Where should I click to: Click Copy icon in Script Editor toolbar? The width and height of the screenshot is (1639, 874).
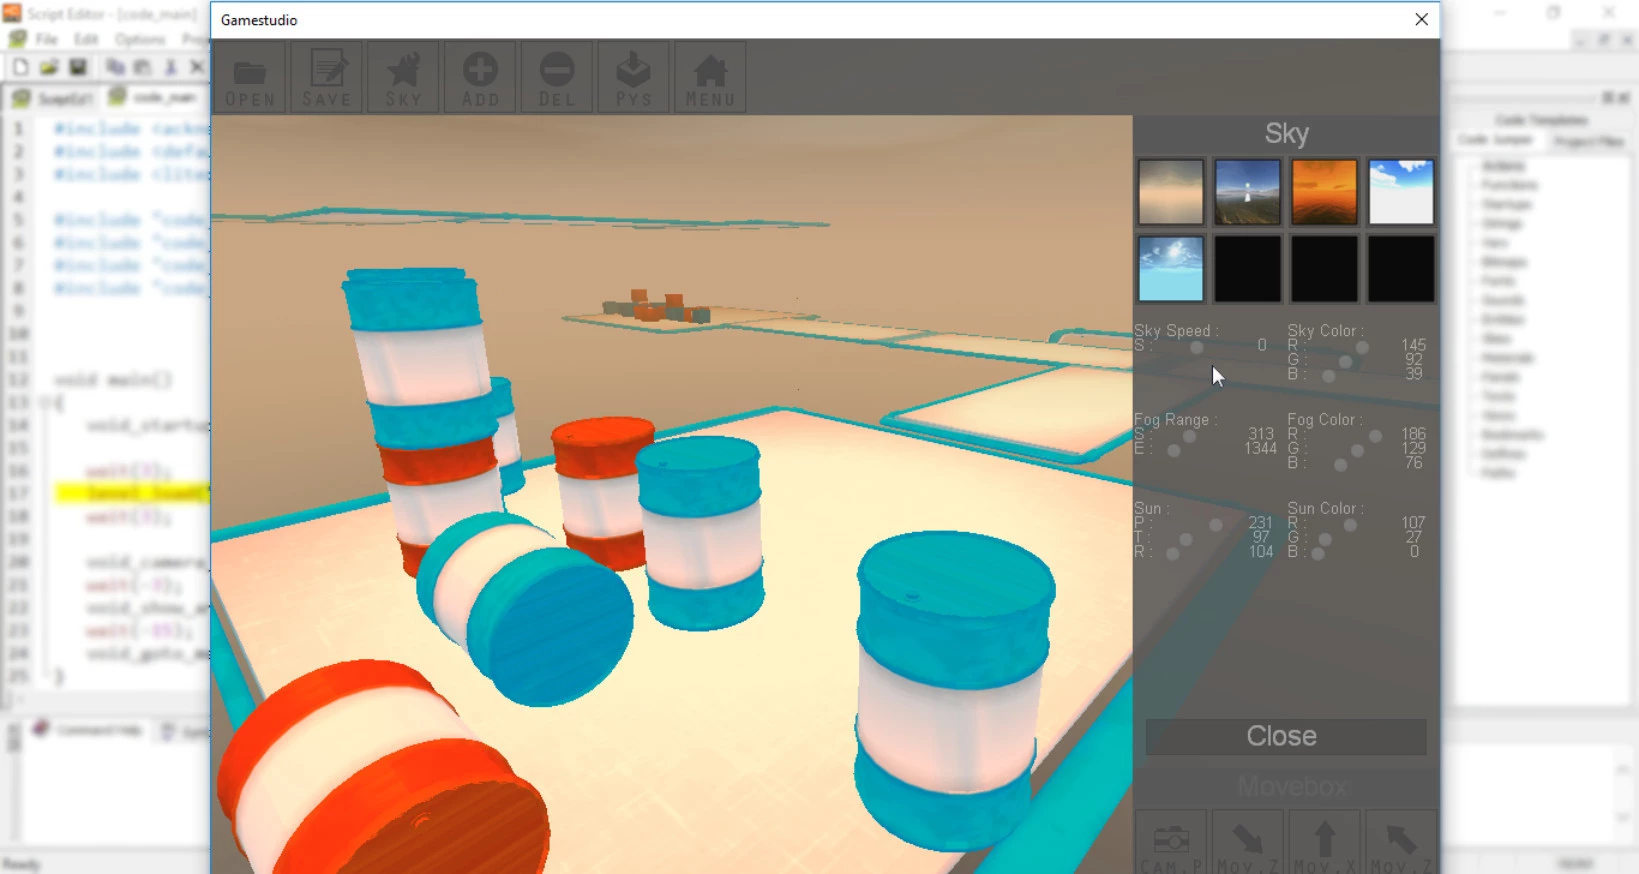click(115, 67)
